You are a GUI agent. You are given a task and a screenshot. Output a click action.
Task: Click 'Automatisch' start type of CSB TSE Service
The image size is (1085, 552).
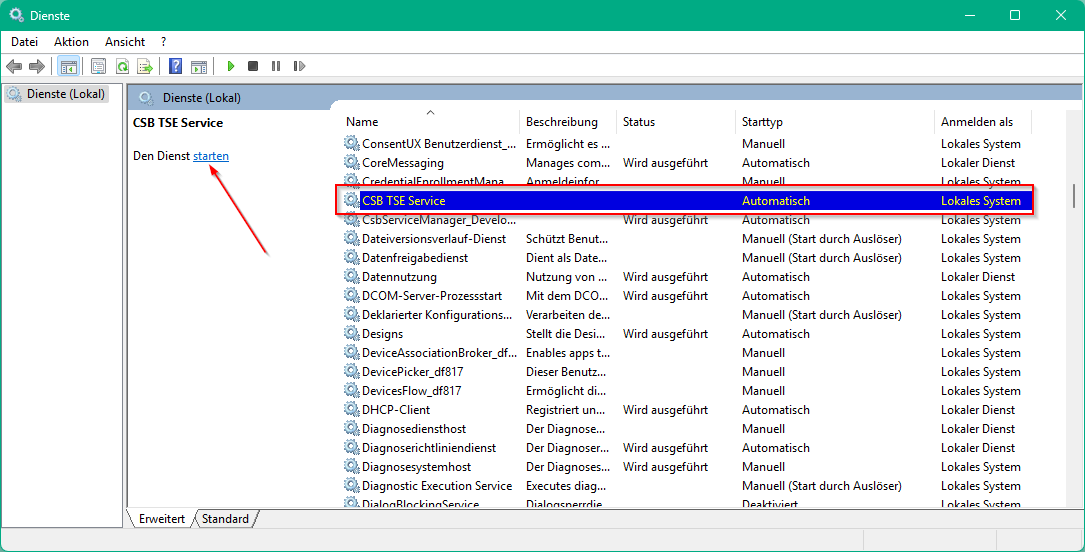tap(776, 201)
